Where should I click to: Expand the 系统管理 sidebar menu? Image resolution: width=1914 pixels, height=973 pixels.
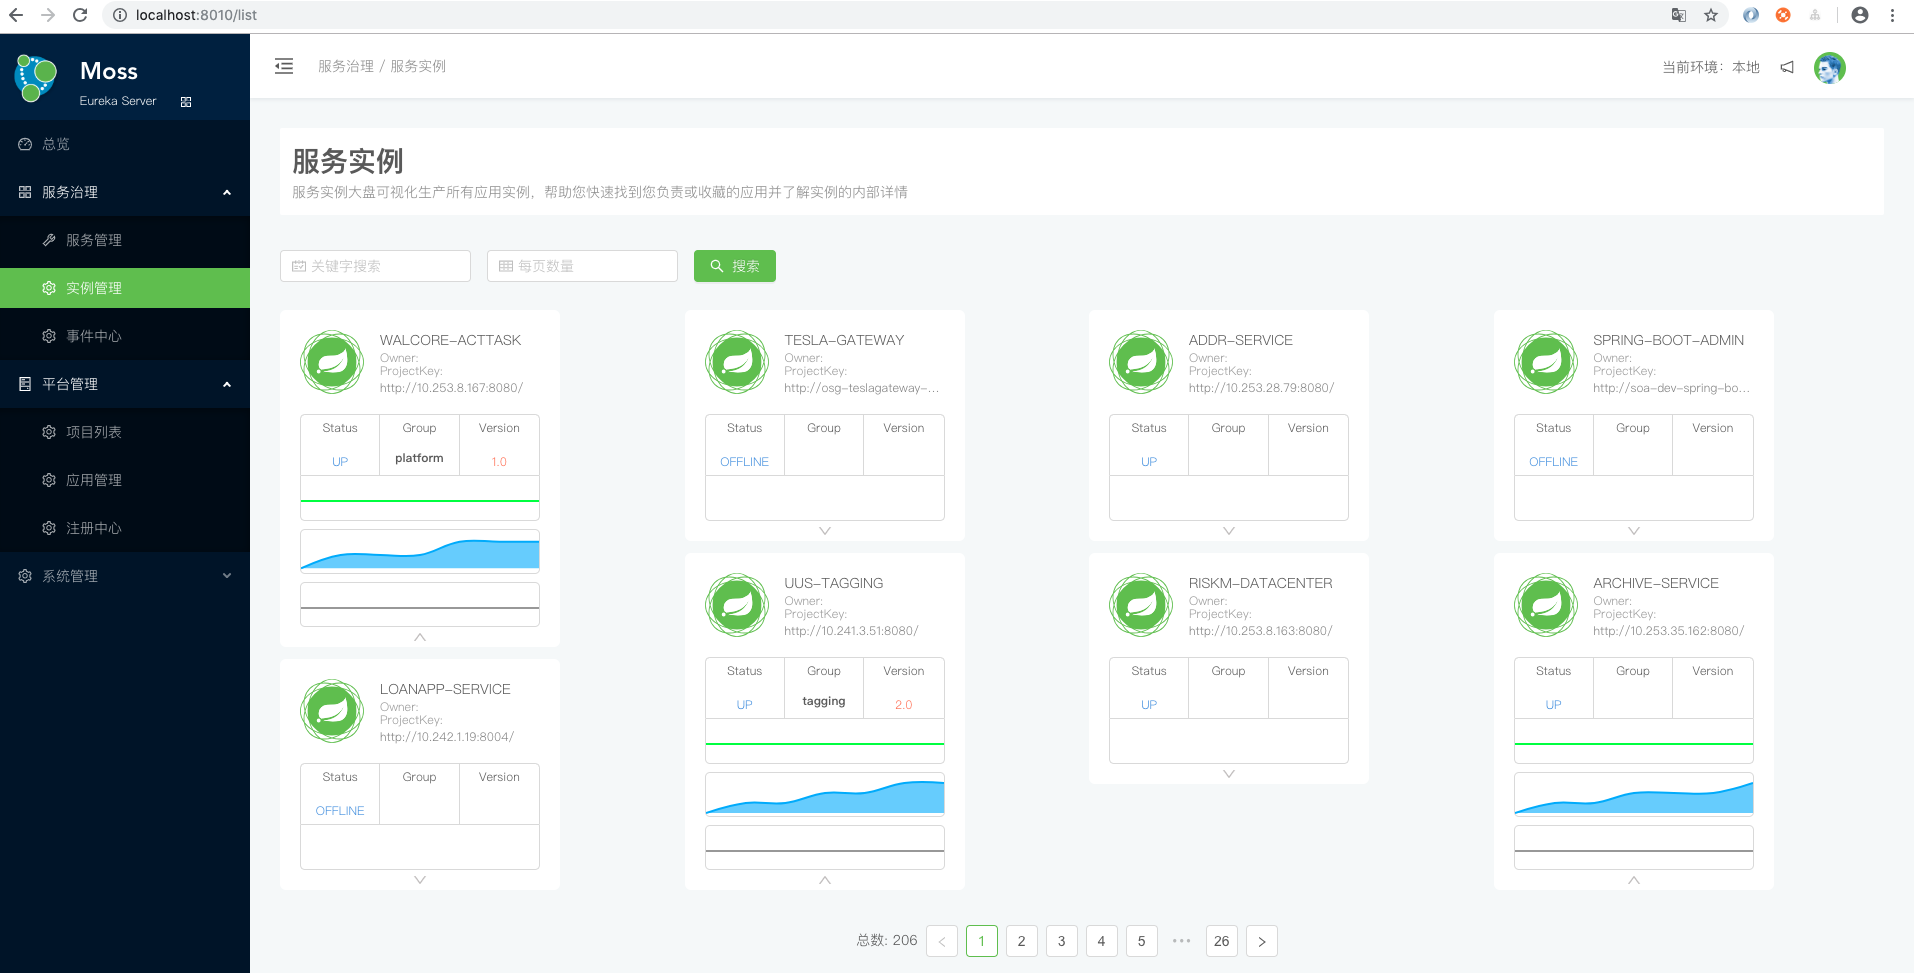point(125,576)
